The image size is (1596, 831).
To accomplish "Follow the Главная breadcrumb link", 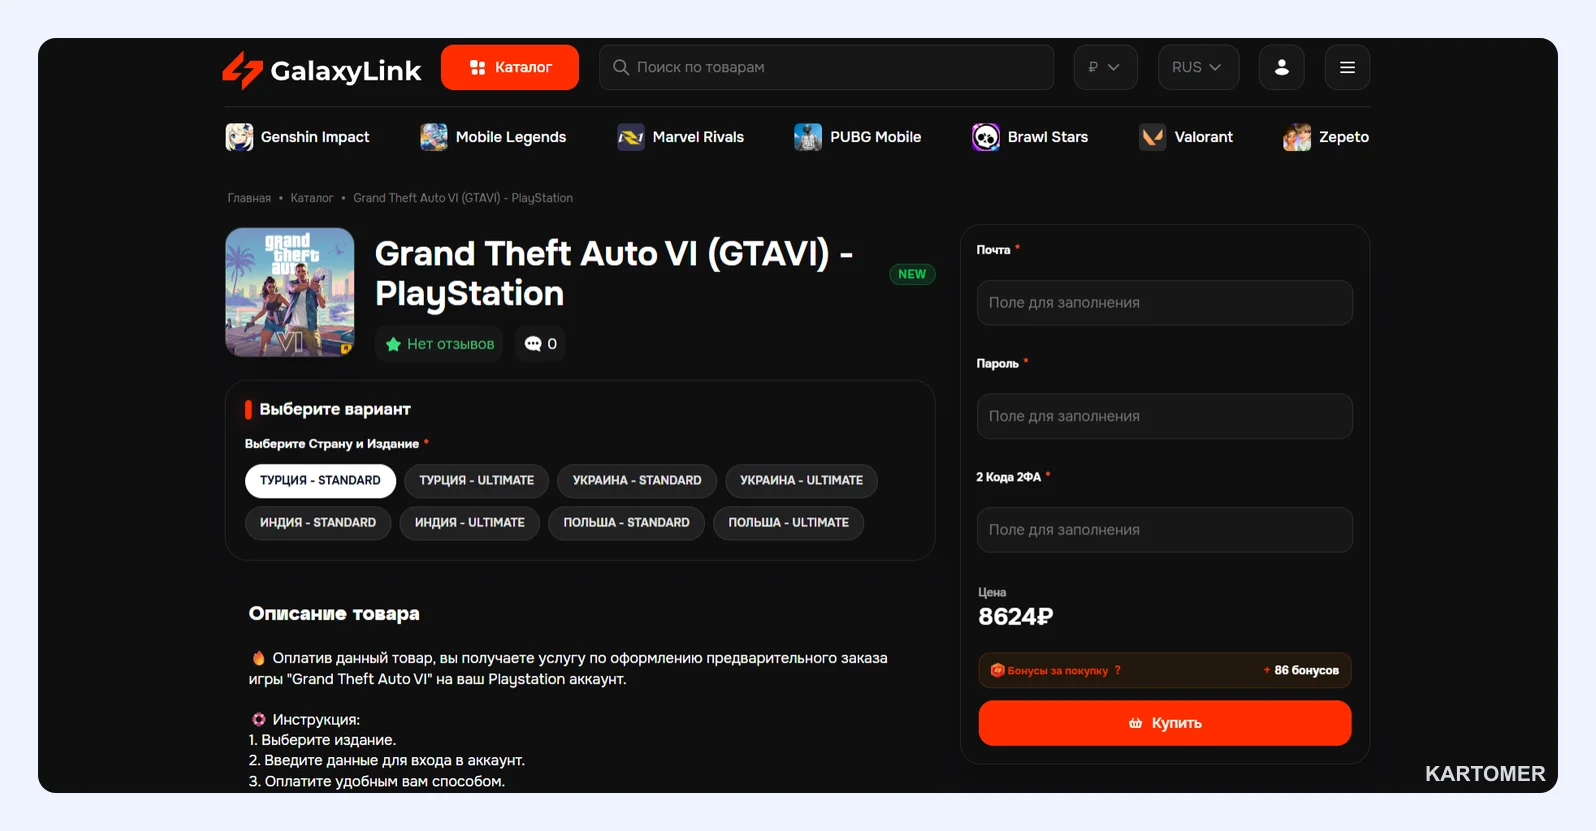I will click(x=249, y=198).
